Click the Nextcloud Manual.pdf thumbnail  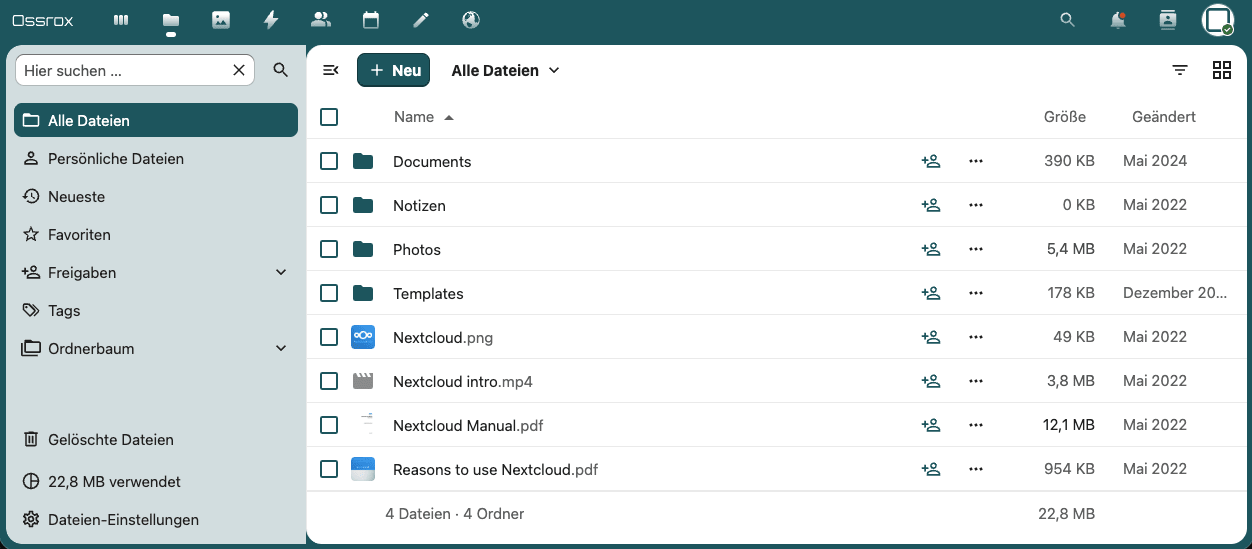(363, 425)
